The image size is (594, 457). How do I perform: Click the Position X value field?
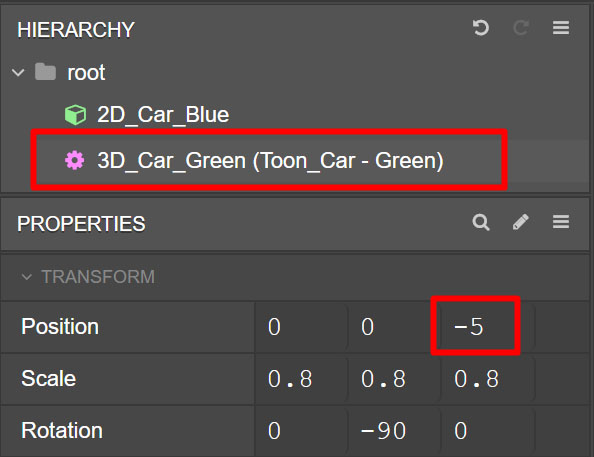click(301, 327)
